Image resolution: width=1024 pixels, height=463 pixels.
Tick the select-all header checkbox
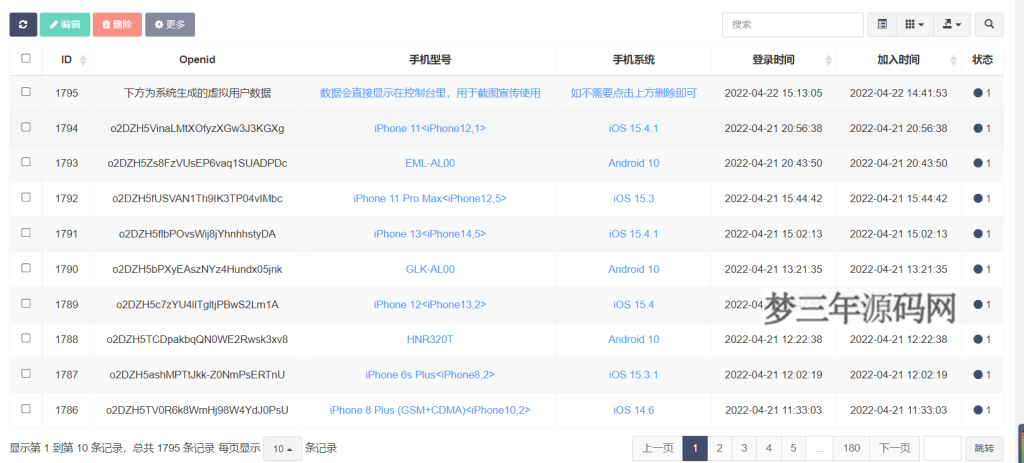click(x=26, y=58)
